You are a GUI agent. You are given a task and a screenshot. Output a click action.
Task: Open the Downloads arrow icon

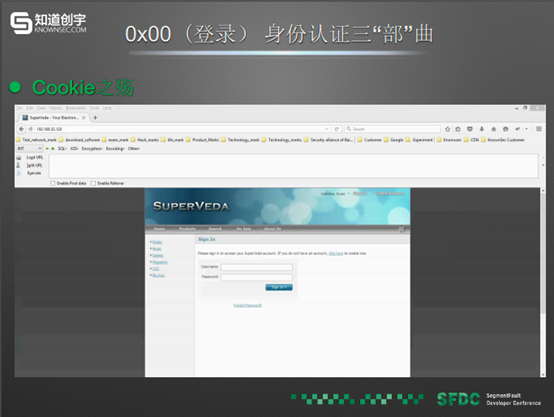(482, 129)
